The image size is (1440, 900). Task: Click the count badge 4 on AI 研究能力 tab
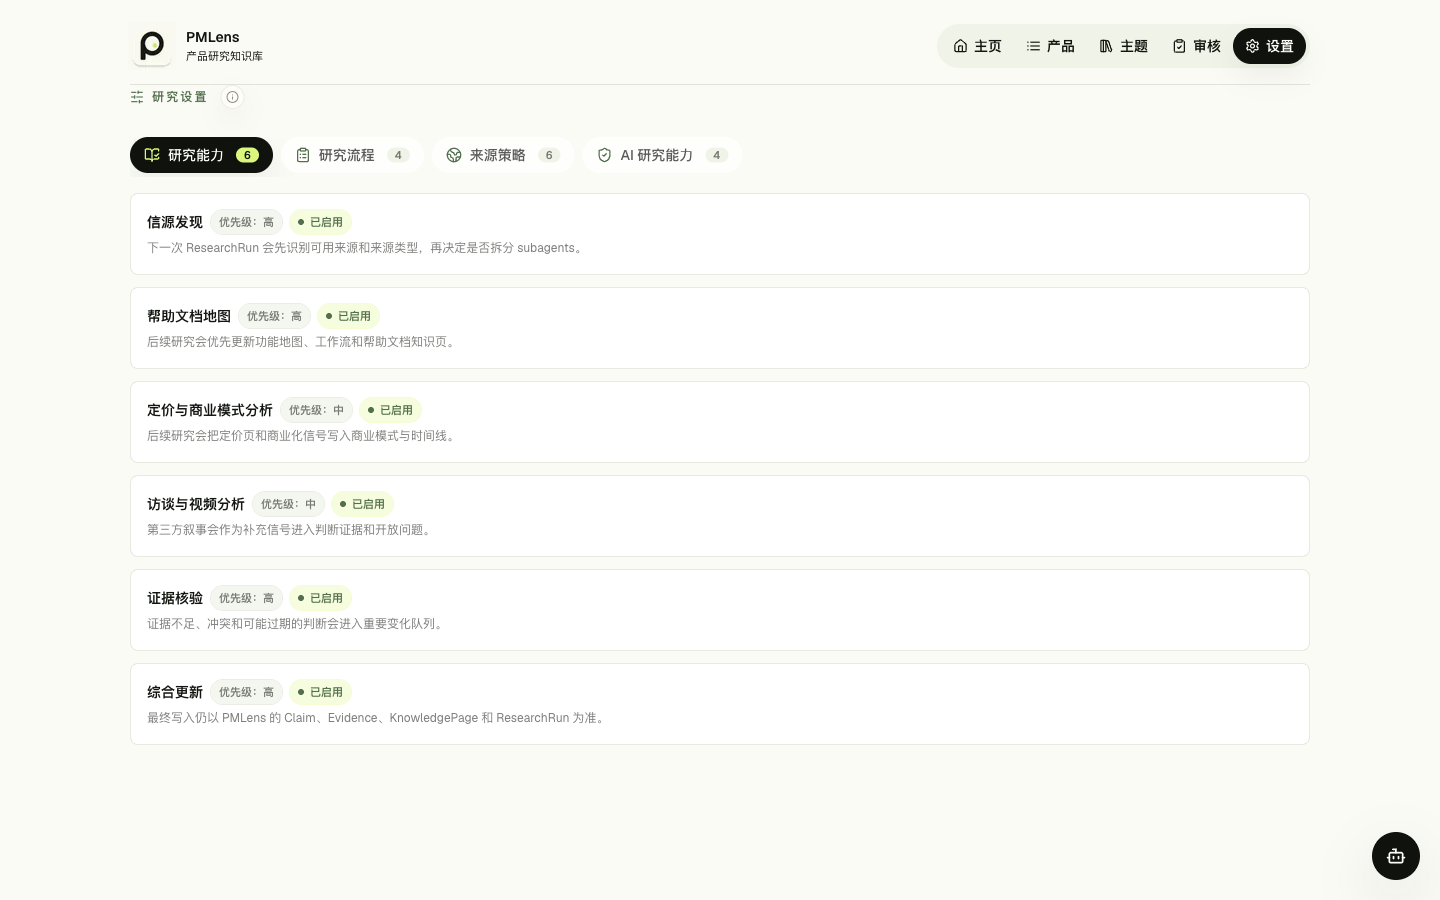click(x=716, y=155)
